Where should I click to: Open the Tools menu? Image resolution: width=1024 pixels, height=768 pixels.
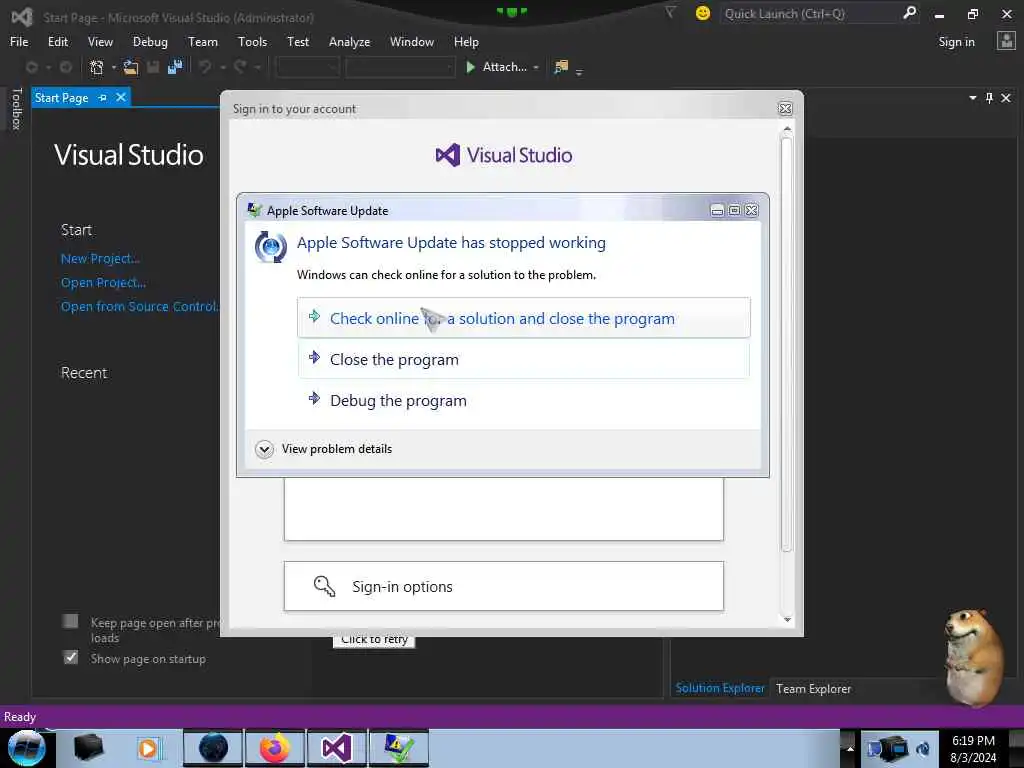pos(252,42)
